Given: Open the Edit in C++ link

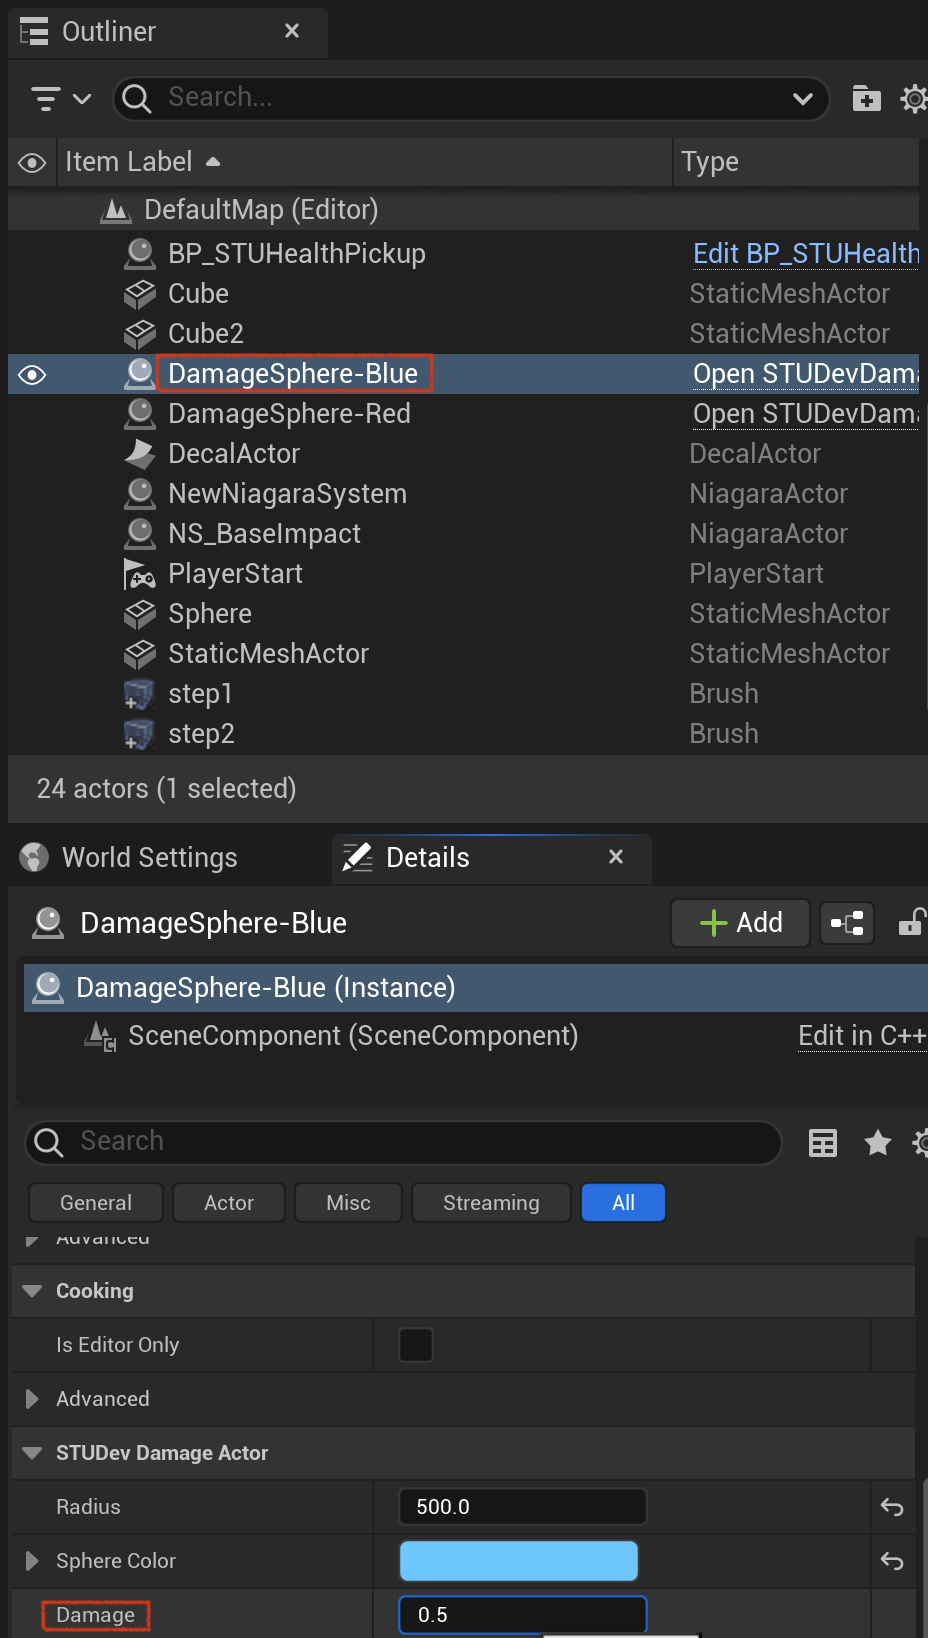Looking at the screenshot, I should pos(862,1036).
